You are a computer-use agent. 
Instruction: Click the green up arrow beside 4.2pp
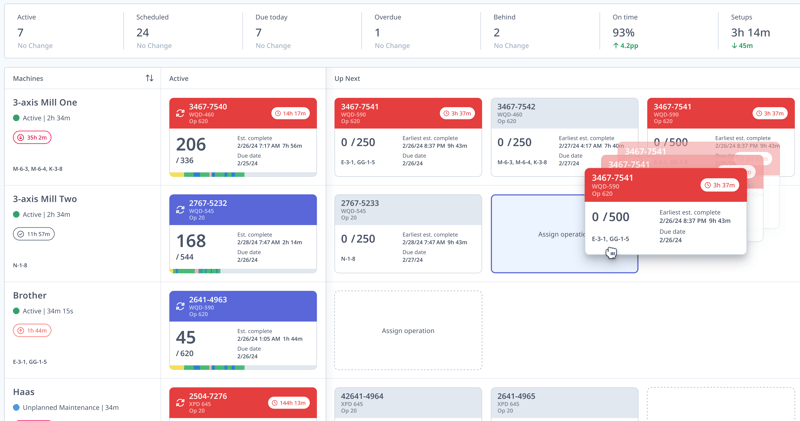[x=616, y=45]
